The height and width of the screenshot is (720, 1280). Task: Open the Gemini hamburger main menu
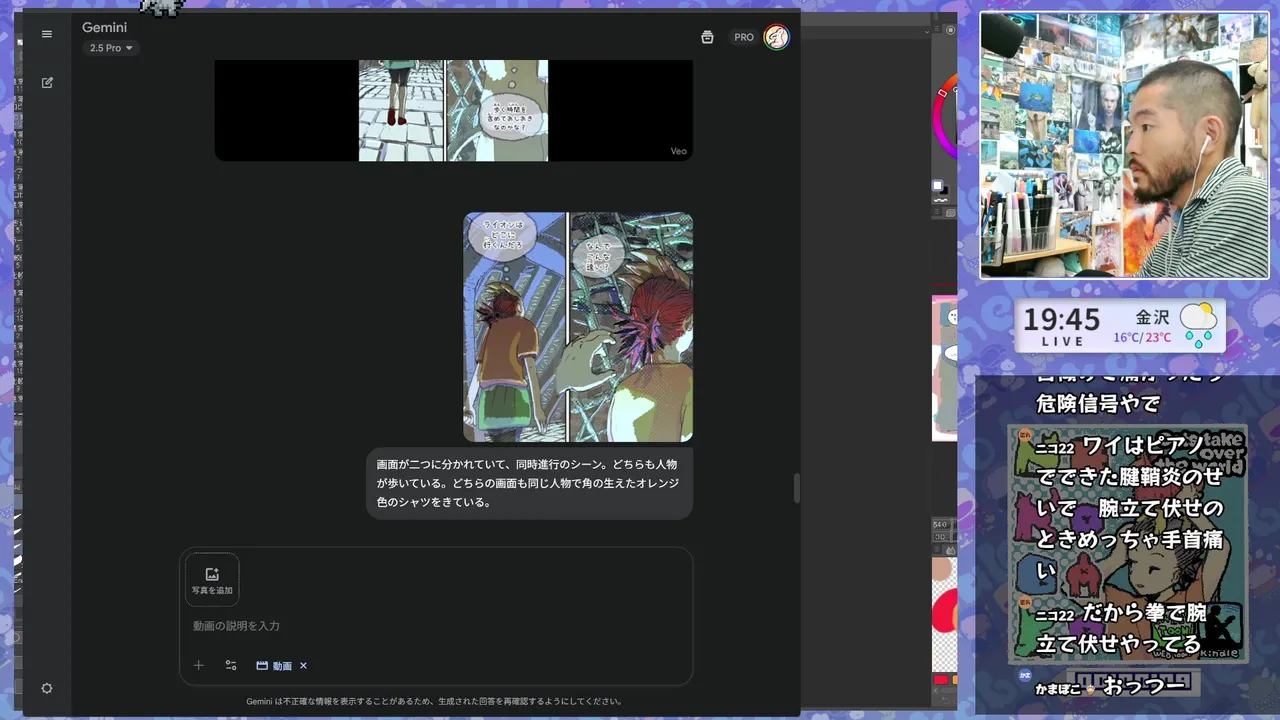point(46,34)
